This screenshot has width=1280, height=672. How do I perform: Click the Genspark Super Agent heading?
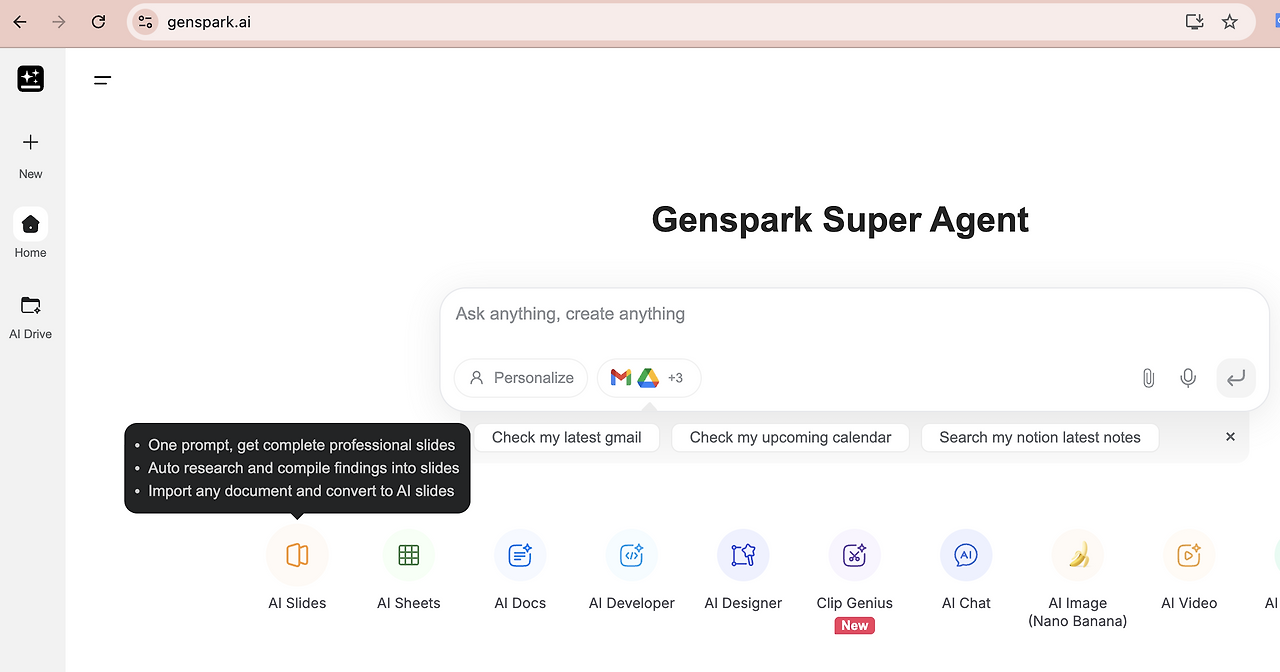(840, 219)
